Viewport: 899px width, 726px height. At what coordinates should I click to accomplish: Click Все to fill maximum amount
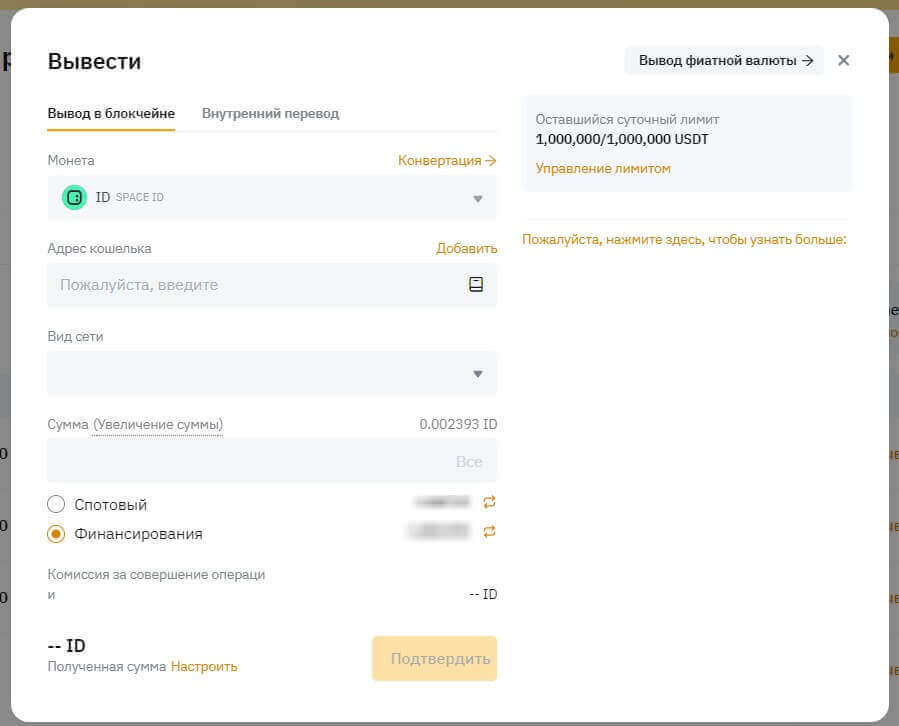(x=468, y=461)
